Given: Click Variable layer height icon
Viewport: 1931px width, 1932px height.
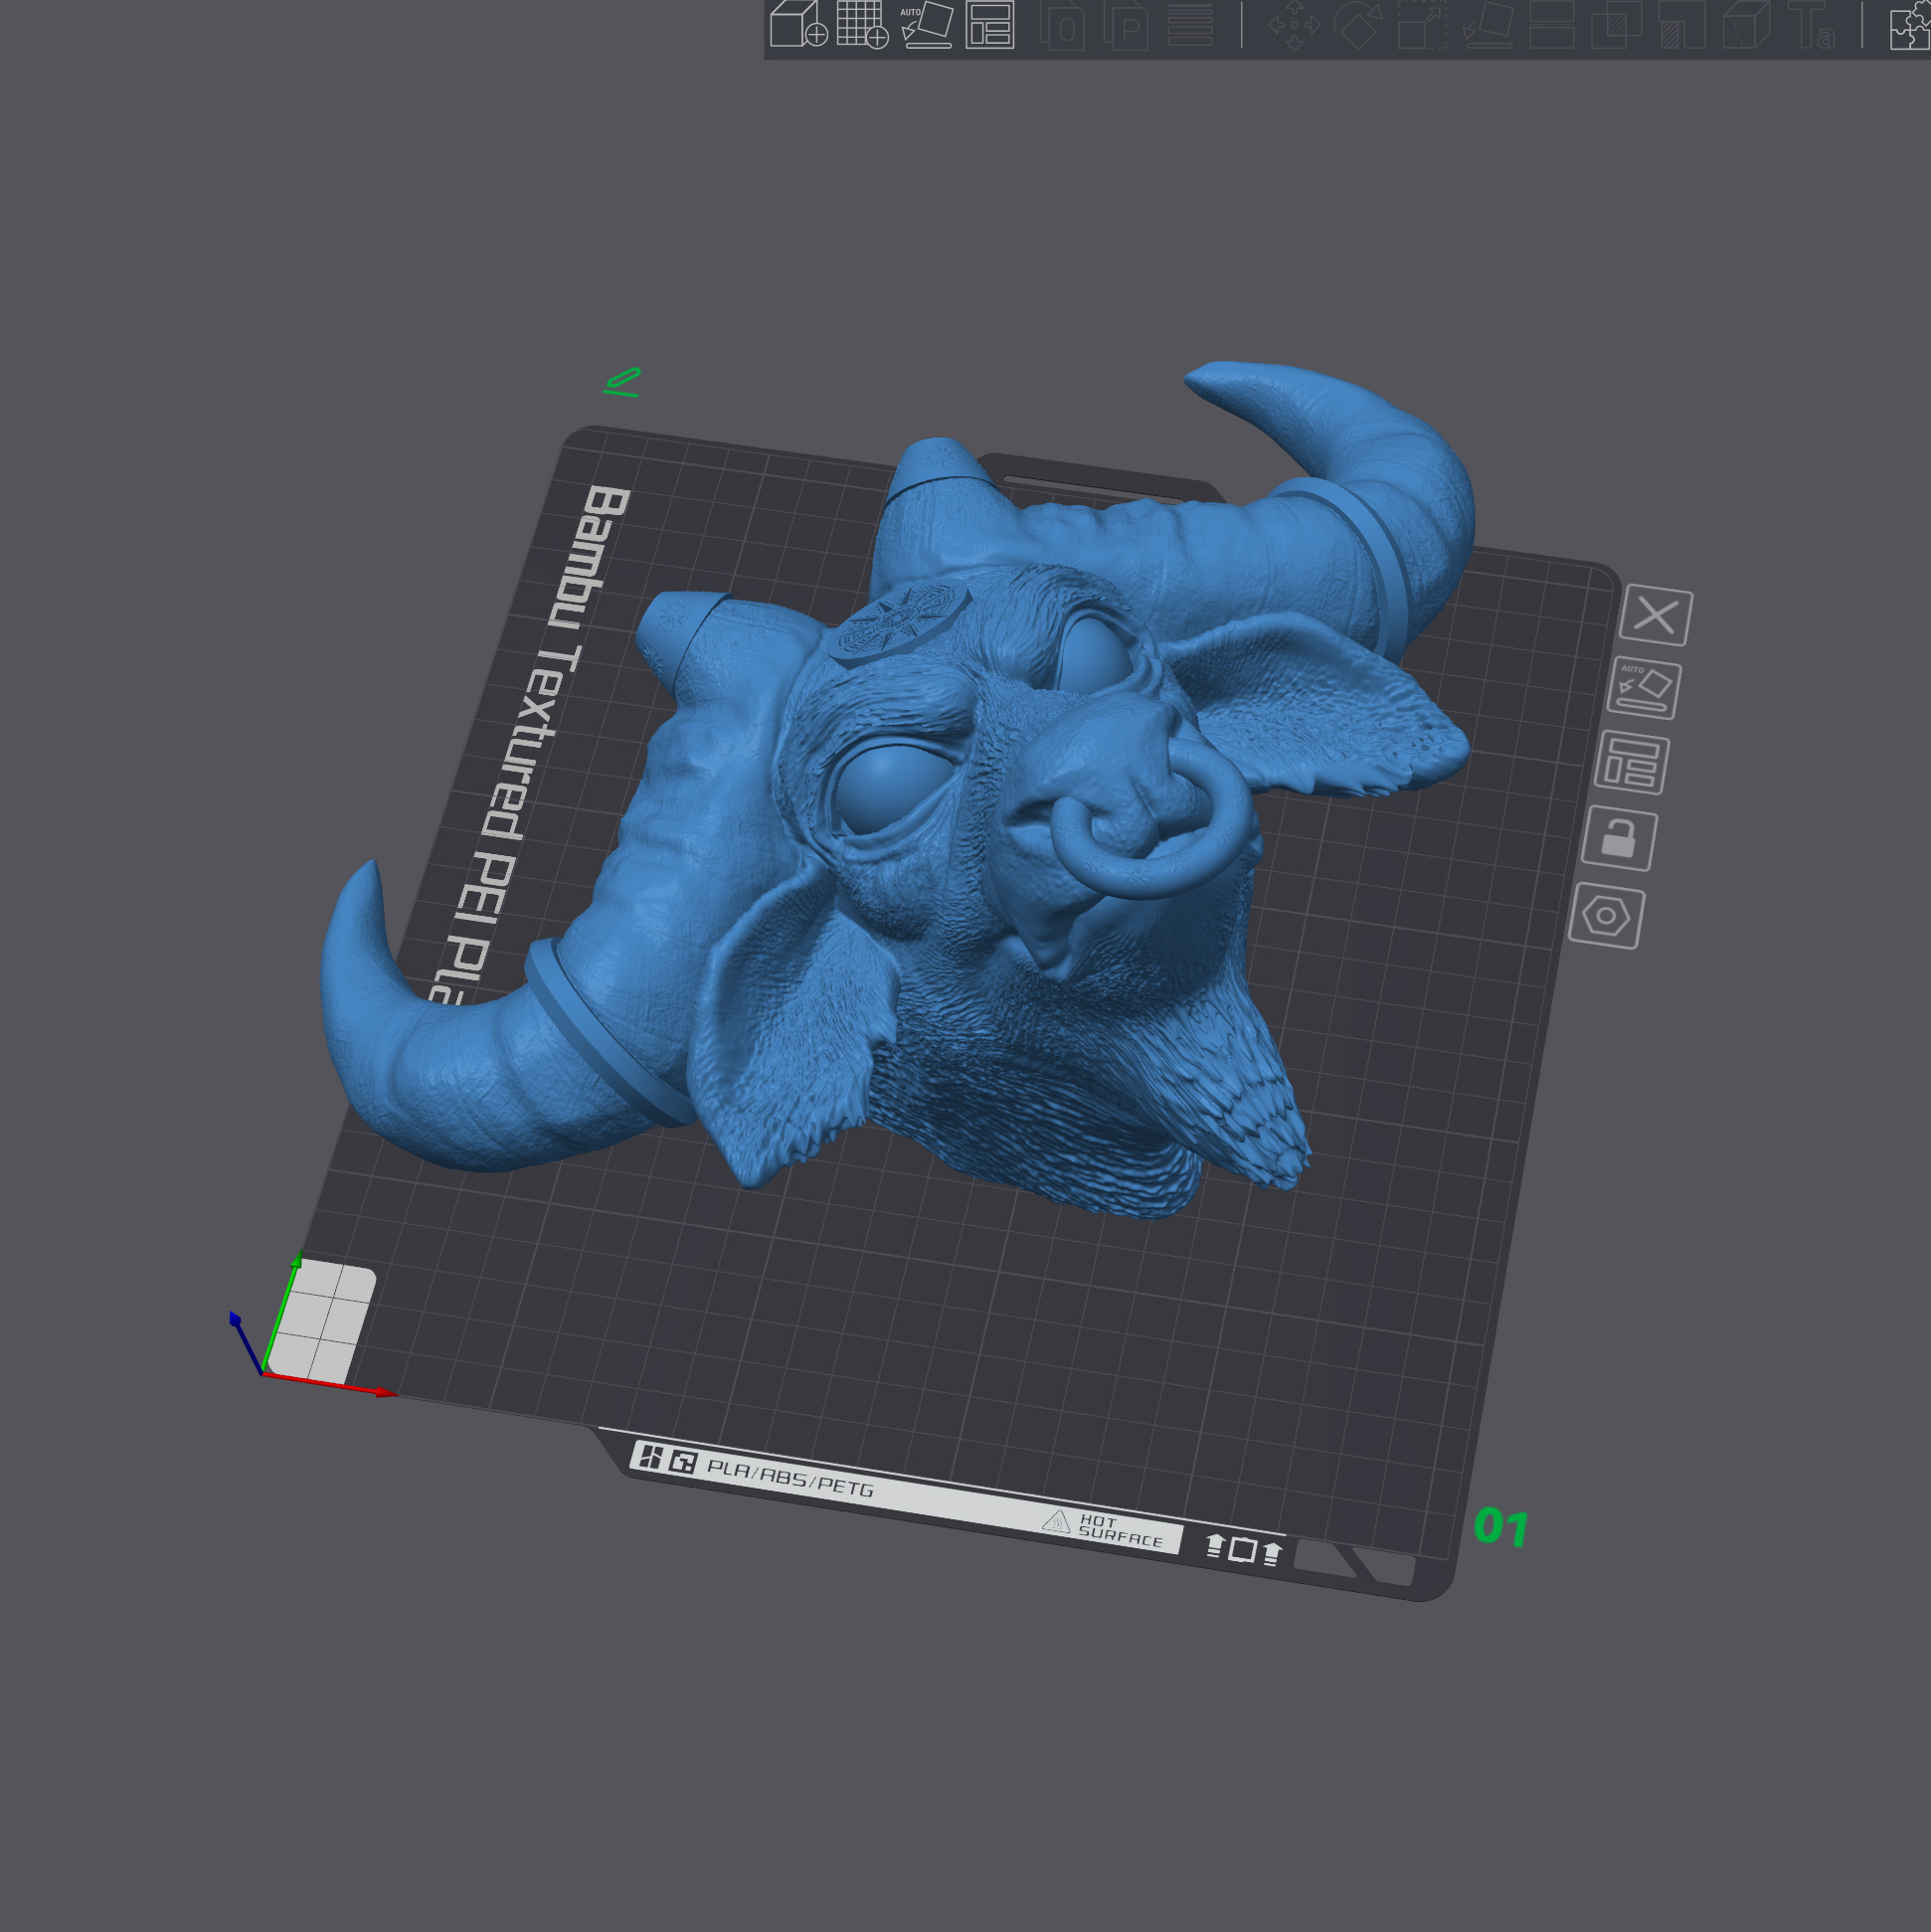Looking at the screenshot, I should coord(1190,24).
